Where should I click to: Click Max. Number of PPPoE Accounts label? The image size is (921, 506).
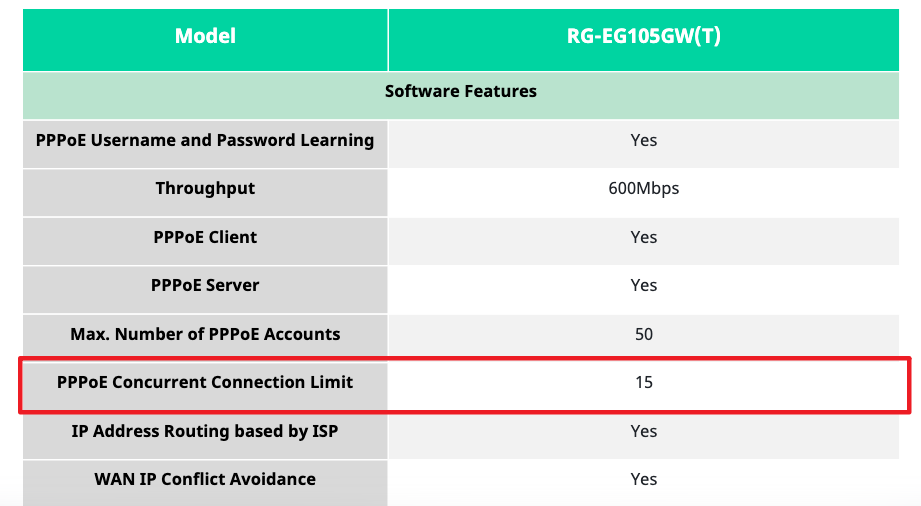pos(205,334)
